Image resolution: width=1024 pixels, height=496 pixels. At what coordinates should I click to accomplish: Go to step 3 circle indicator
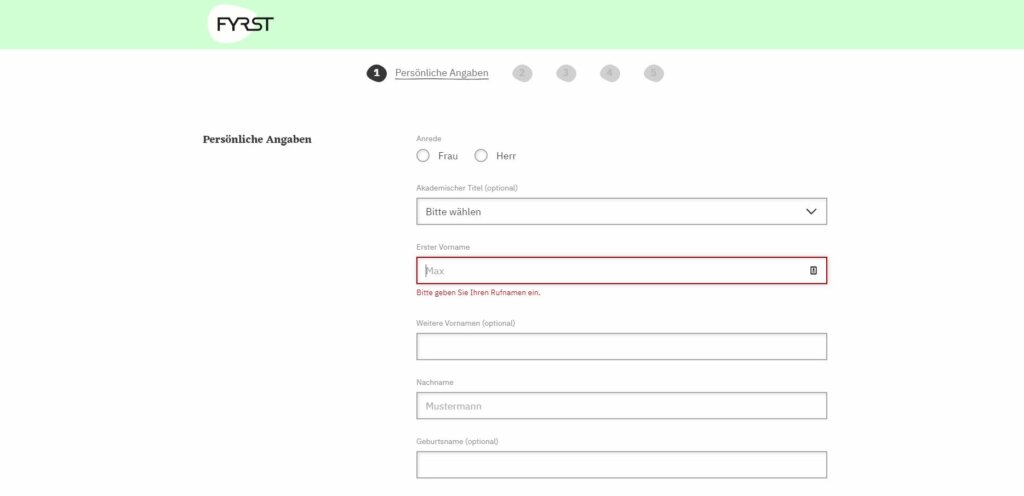[566, 73]
